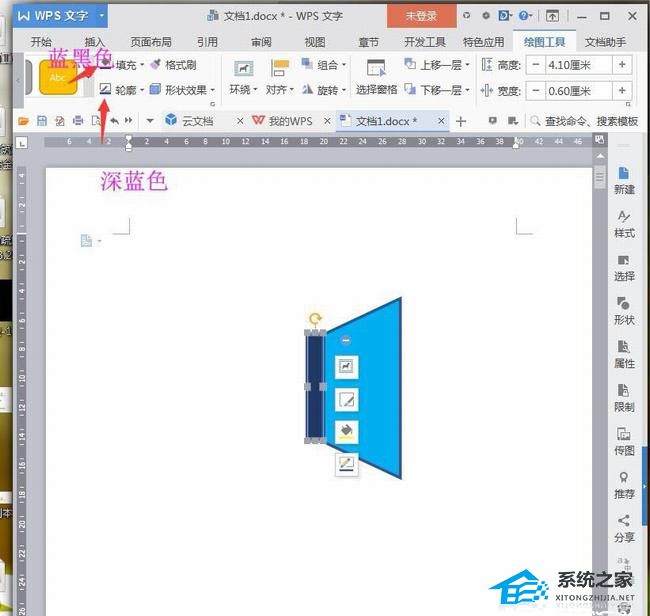Click the rotation handle above the rectangle
Viewport: 650px width, 616px height.
pos(315,319)
